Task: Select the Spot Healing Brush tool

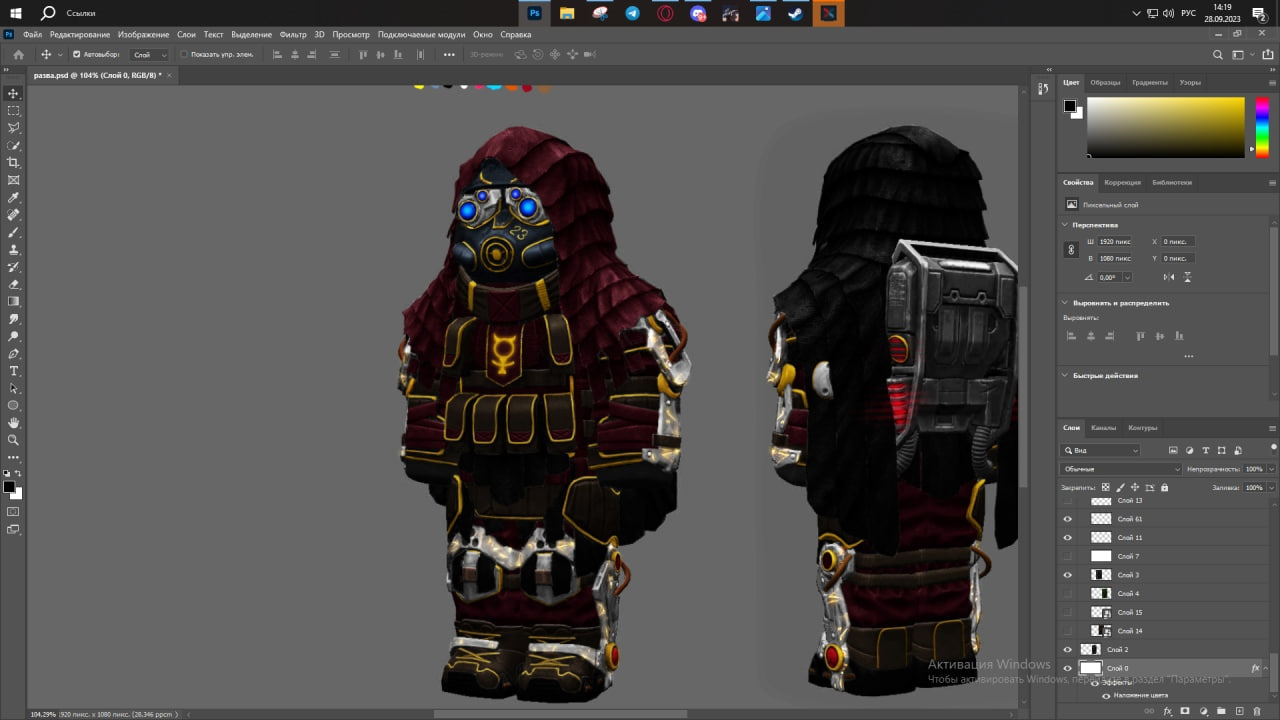Action: pos(13,215)
